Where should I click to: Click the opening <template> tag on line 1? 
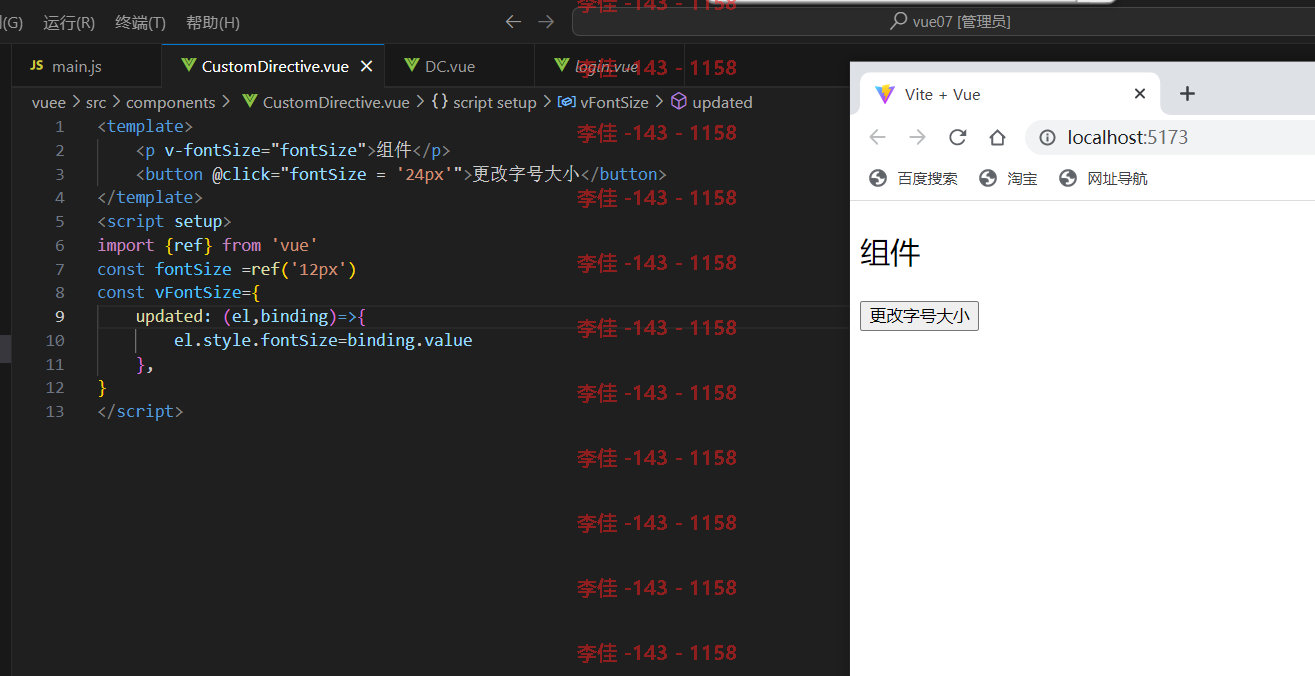[145, 127]
